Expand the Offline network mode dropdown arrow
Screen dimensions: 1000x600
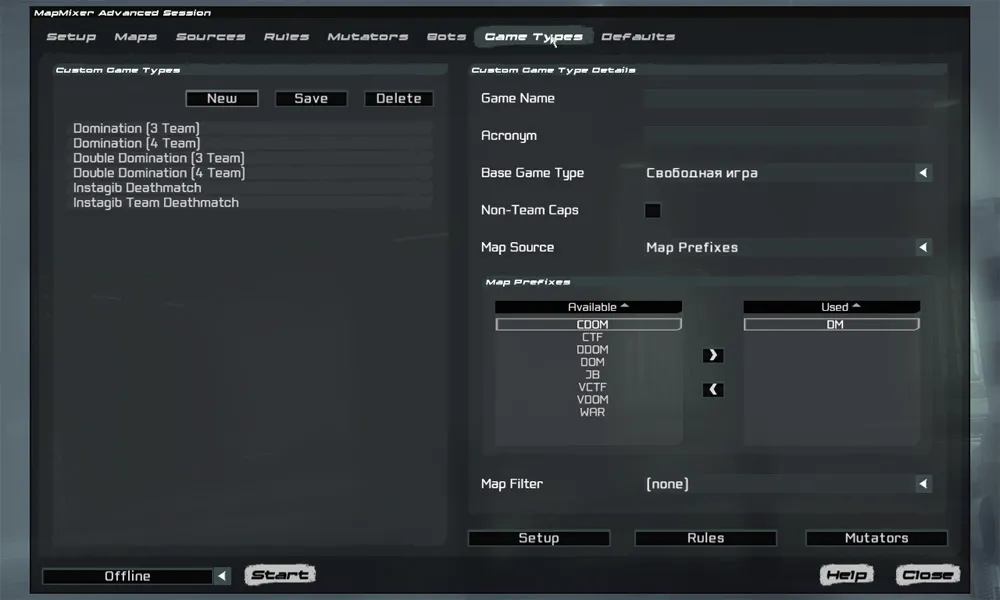click(x=223, y=576)
